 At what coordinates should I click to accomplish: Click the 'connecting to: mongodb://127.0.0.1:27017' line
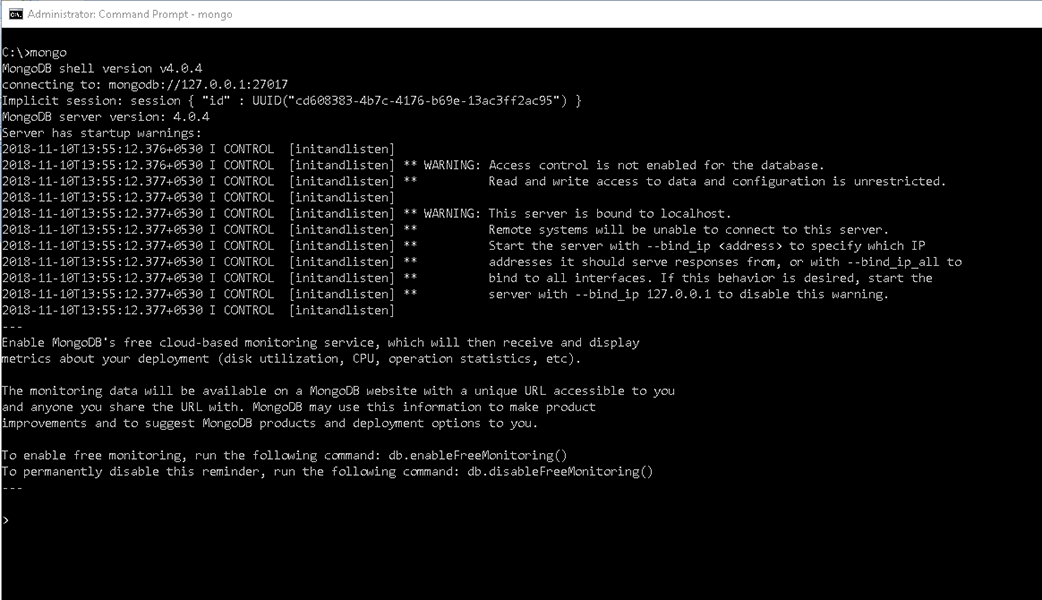(x=145, y=84)
